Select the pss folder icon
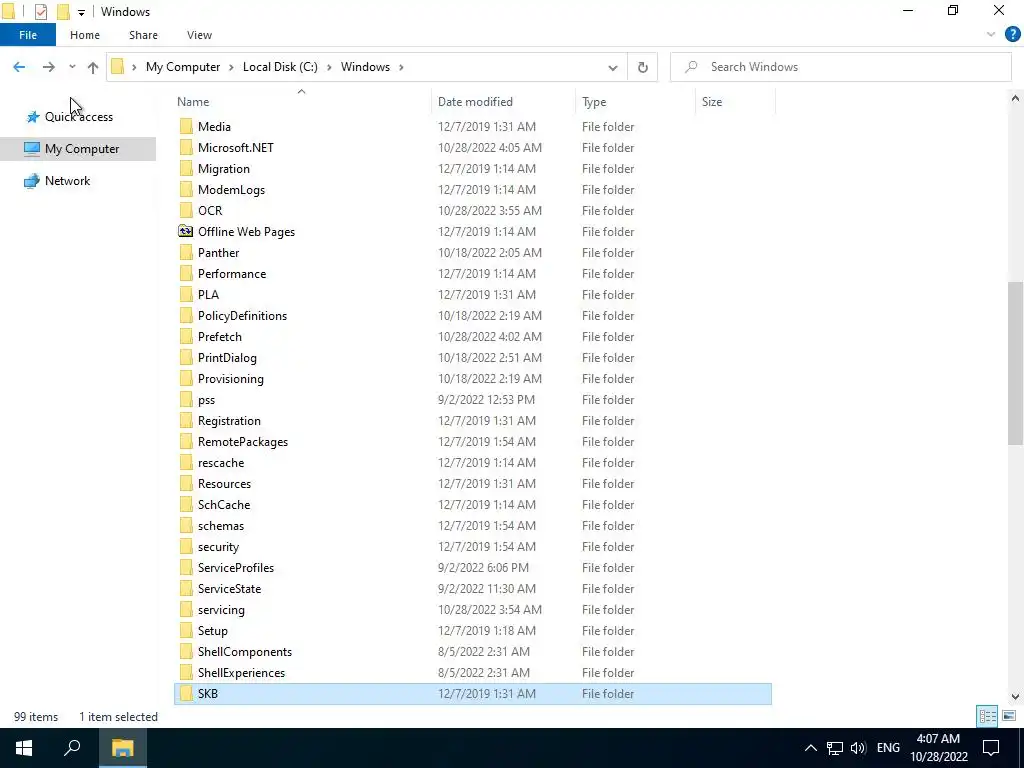Screen dimensions: 1024x768 [x=186, y=400]
